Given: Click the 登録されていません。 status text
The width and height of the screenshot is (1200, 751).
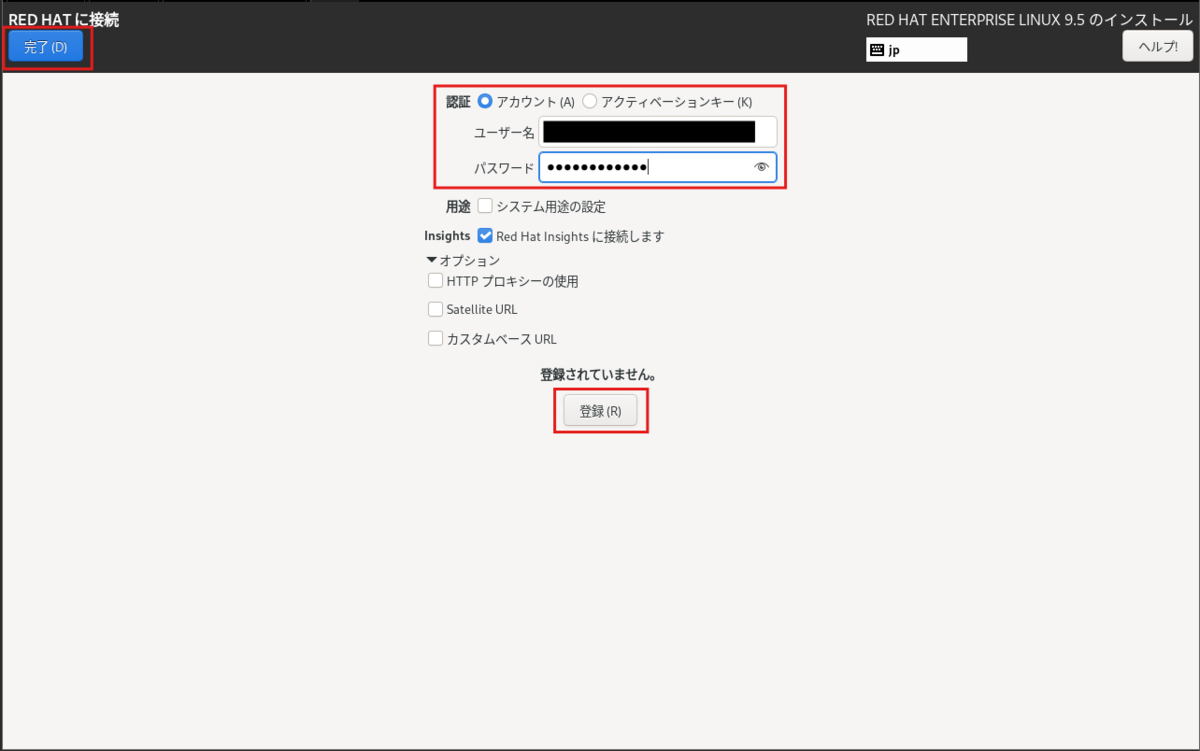Looking at the screenshot, I should tap(599, 374).
